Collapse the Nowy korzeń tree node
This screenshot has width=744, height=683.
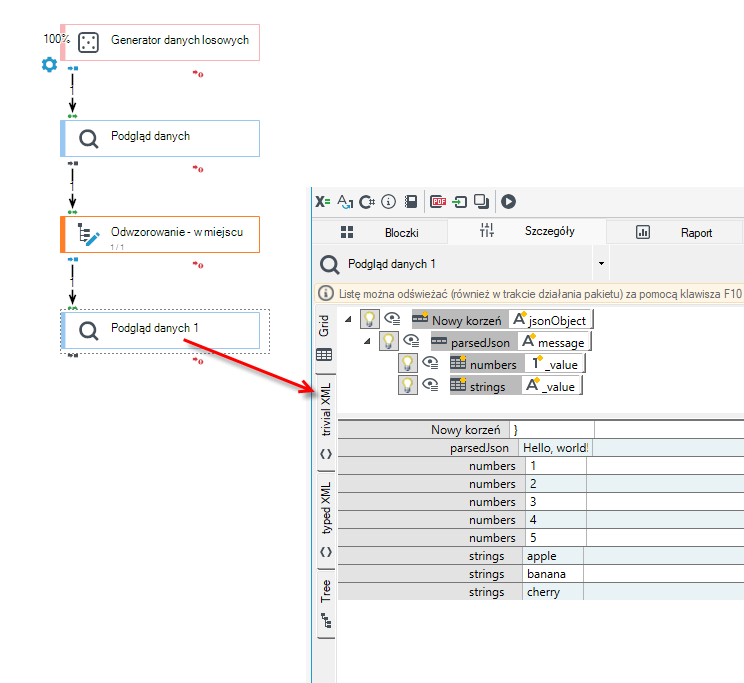tap(348, 319)
